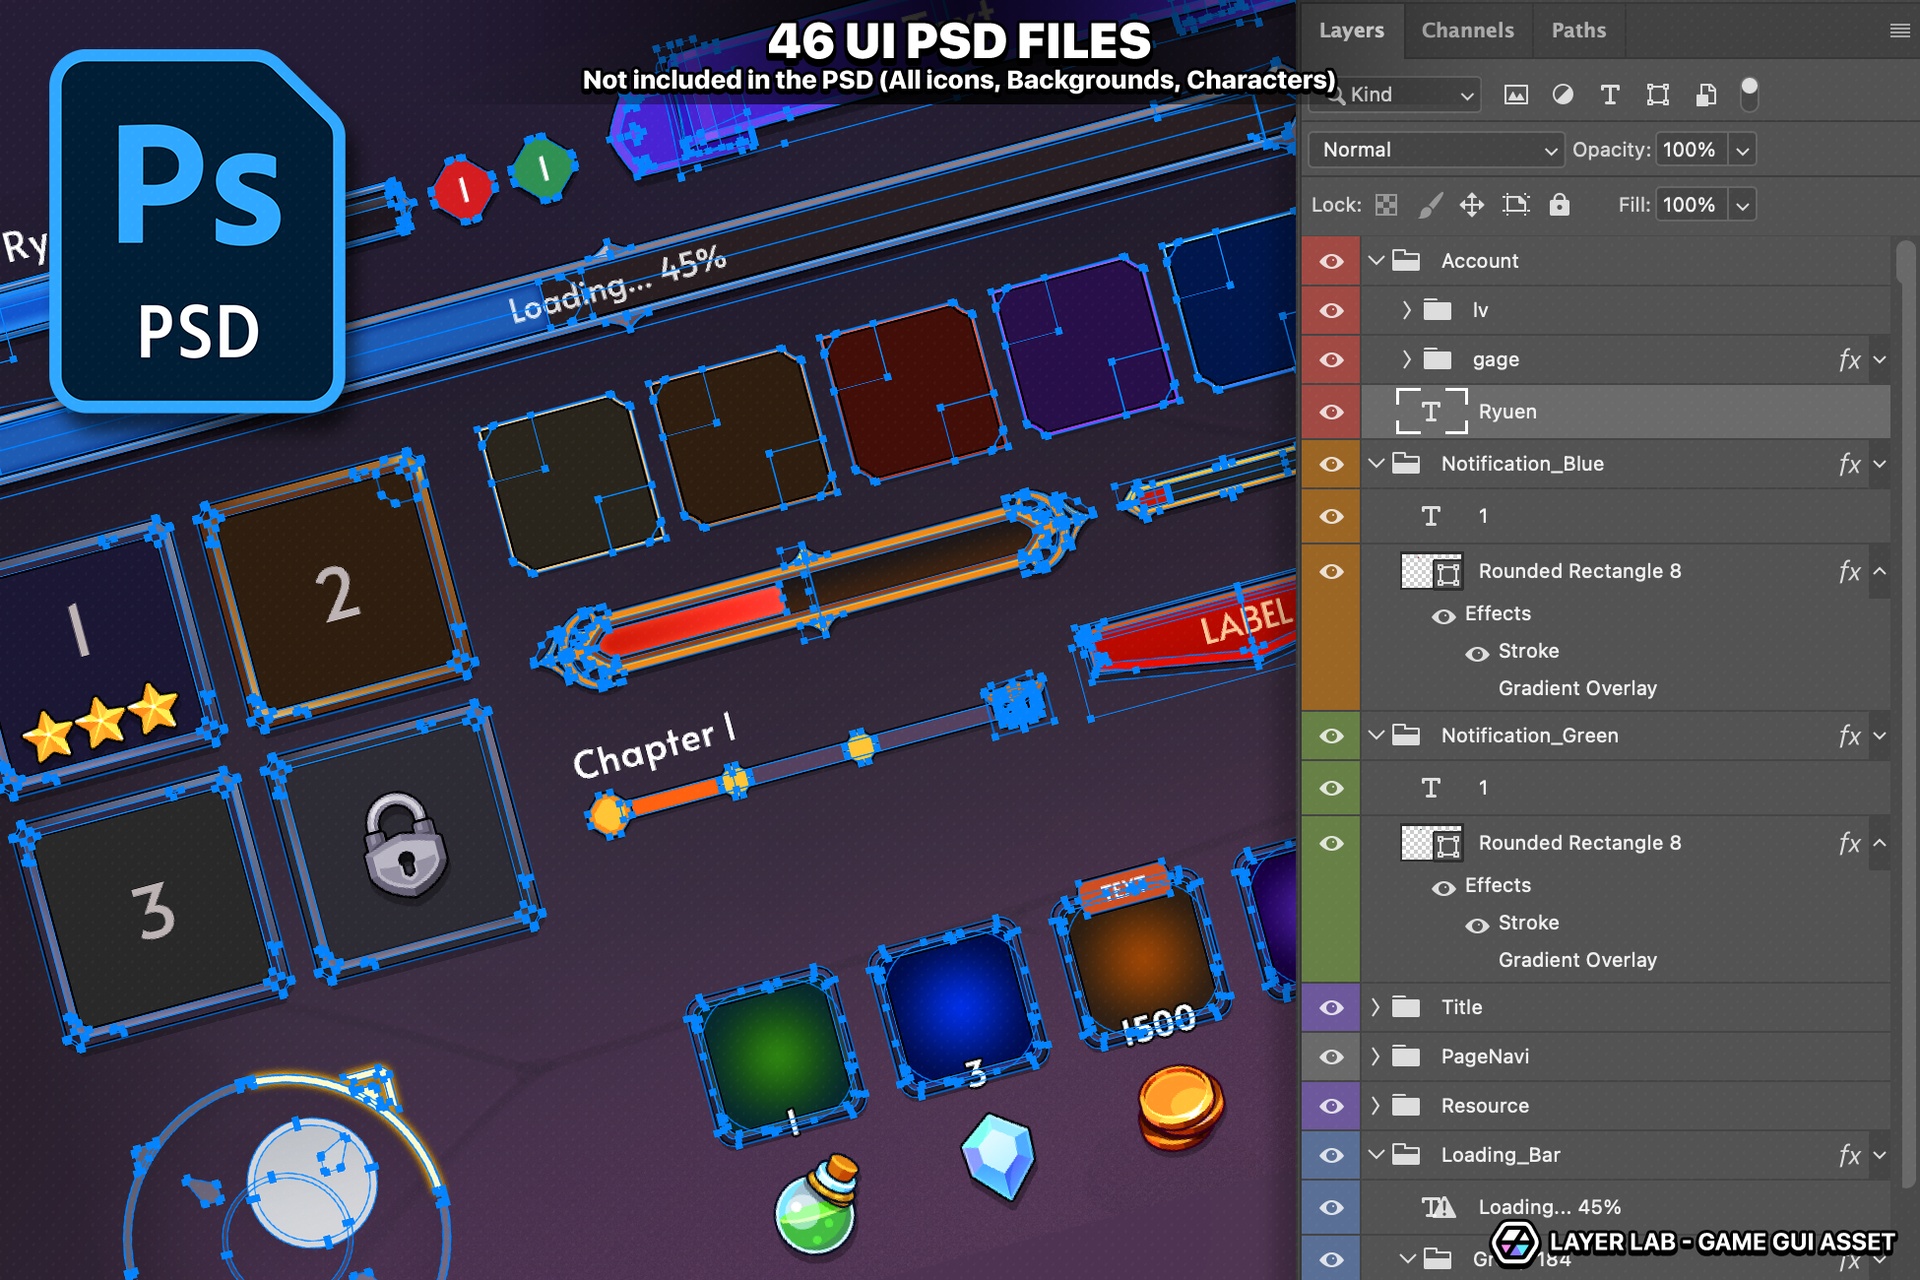Click lock image pixels brush icon

coord(1430,205)
